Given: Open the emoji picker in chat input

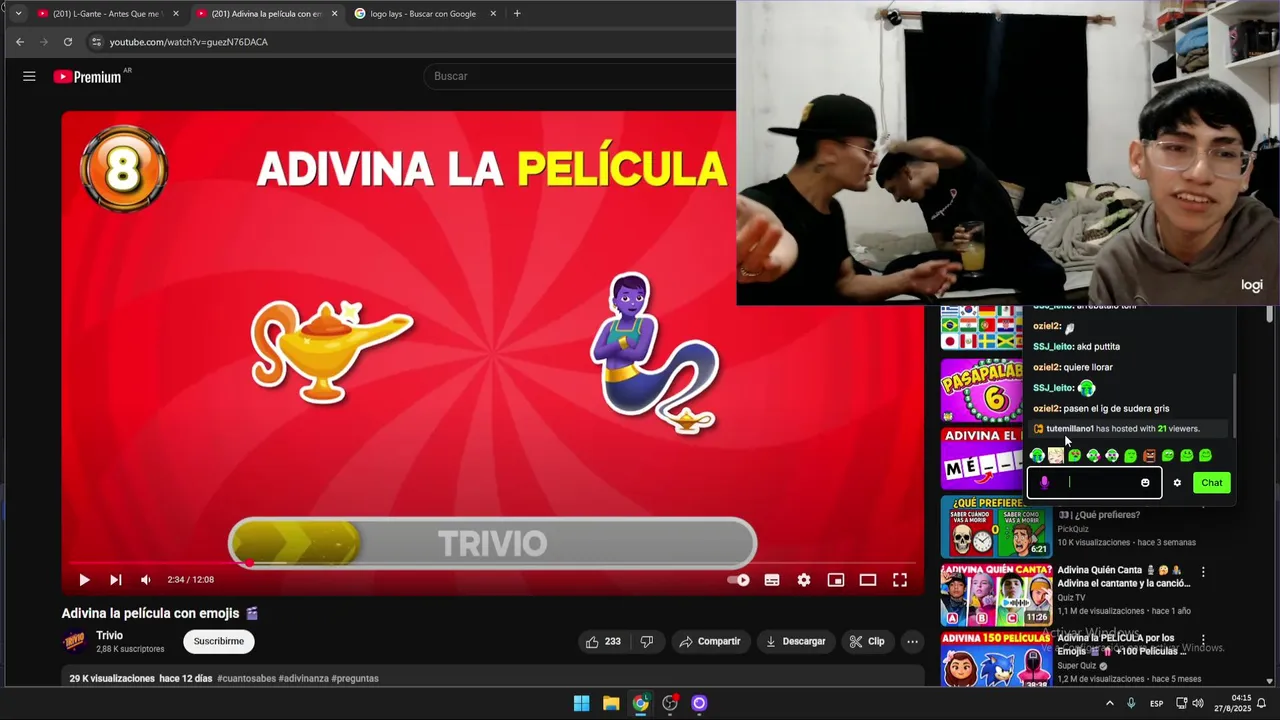Looking at the screenshot, I should click(1145, 483).
